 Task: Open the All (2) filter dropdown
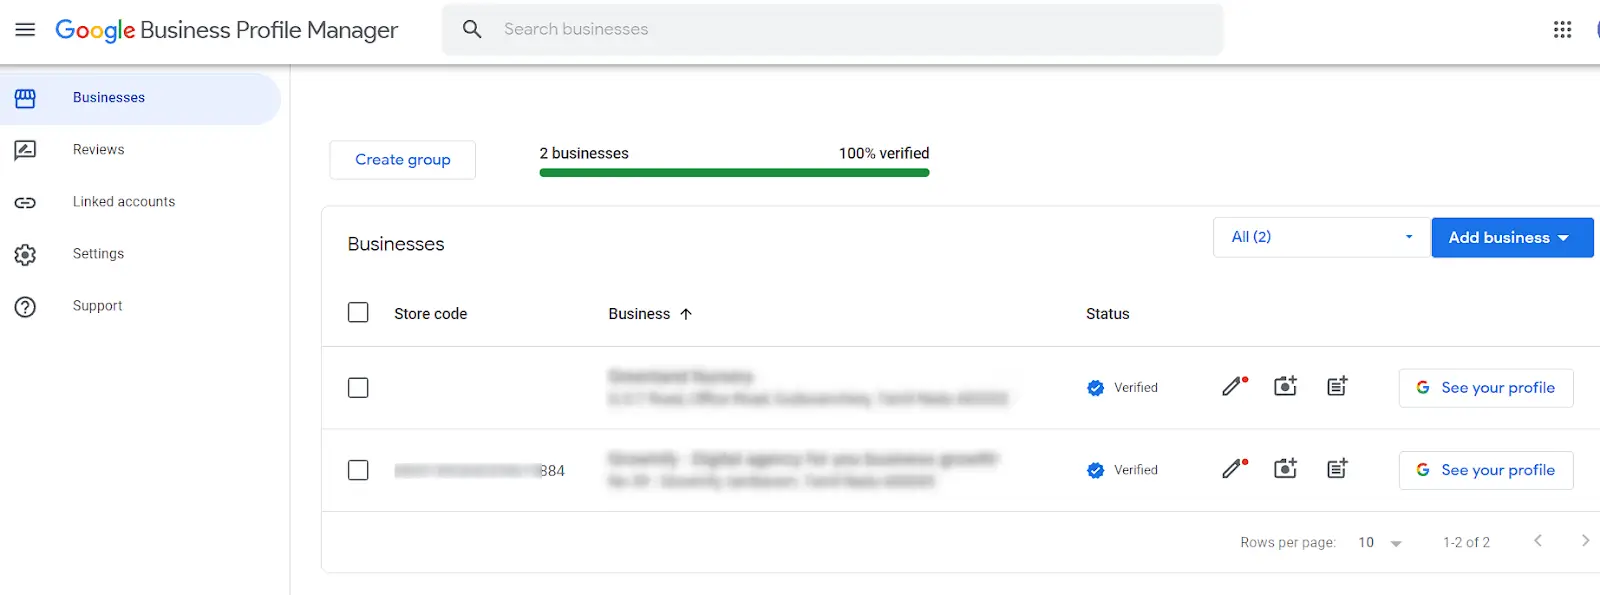point(1320,237)
